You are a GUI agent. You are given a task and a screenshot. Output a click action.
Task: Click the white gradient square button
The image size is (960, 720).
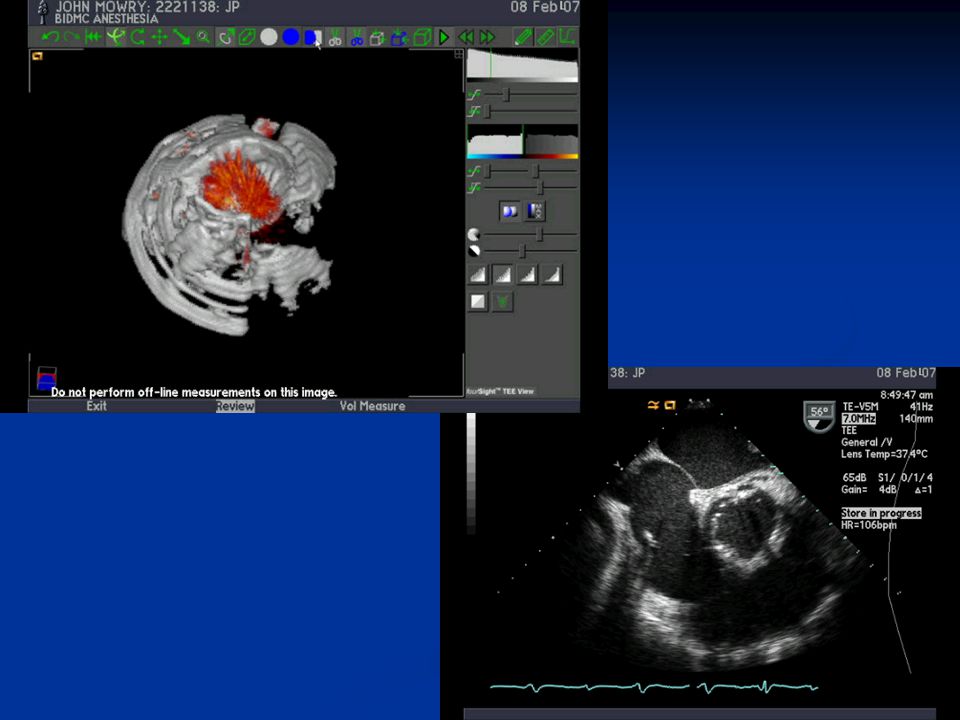point(478,301)
